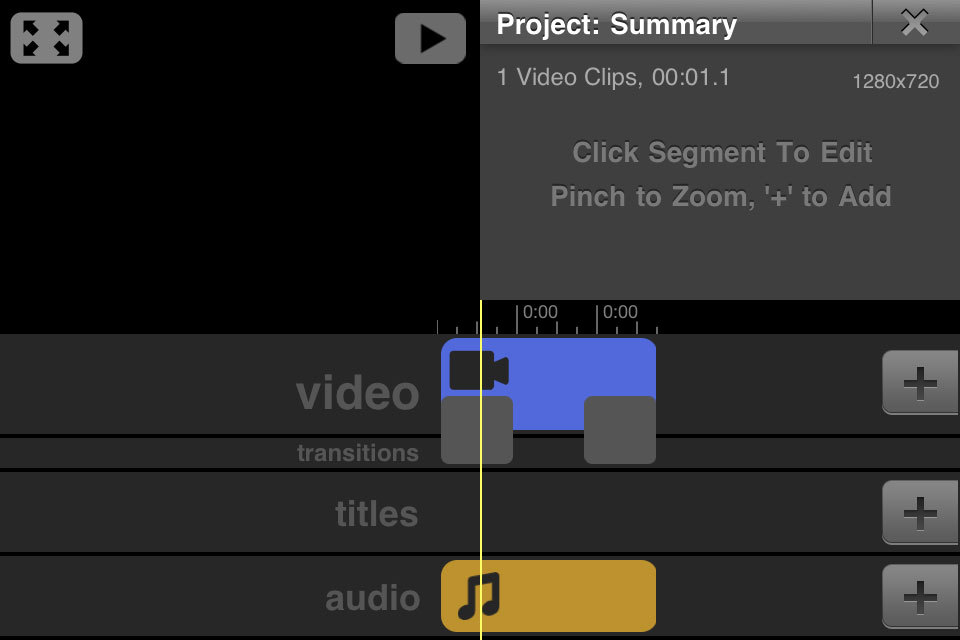Click the video track label
This screenshot has height=640, width=960.
coord(357,393)
